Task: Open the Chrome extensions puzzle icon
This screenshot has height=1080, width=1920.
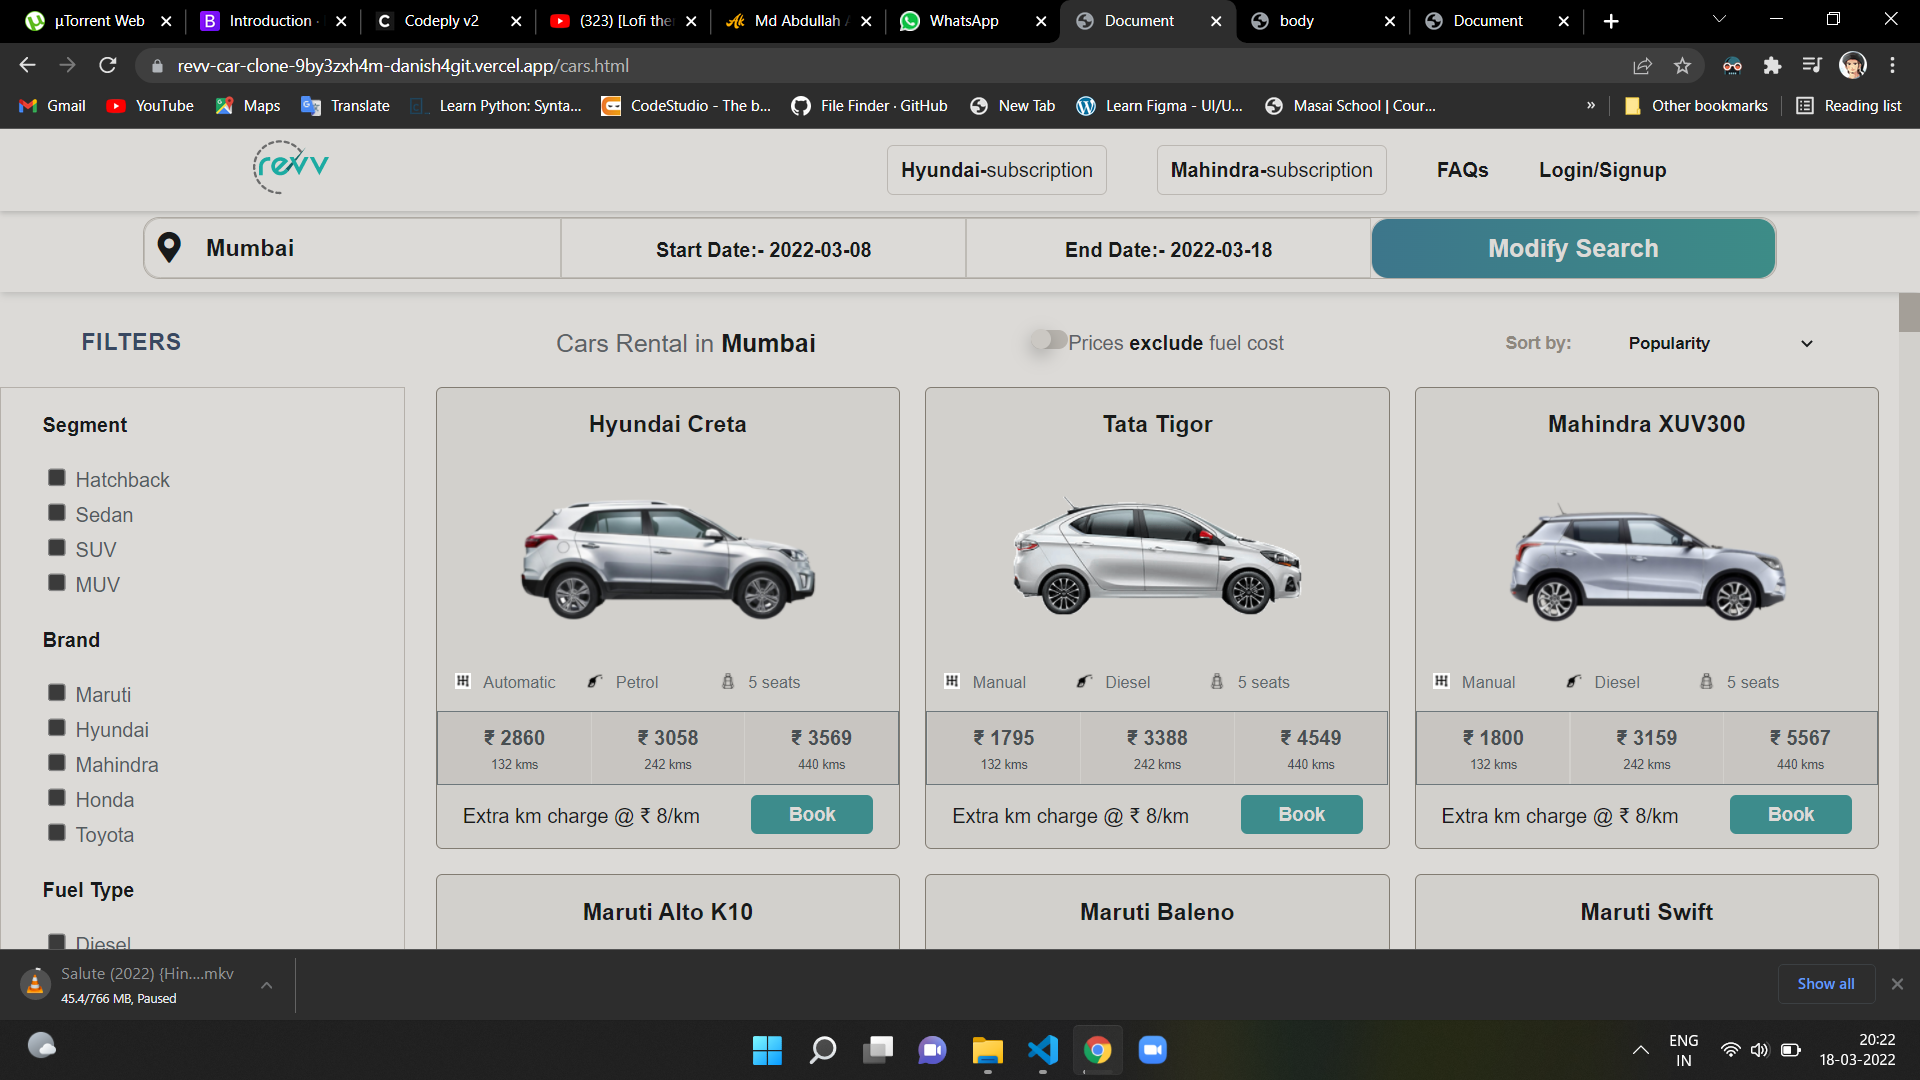Action: (1772, 65)
